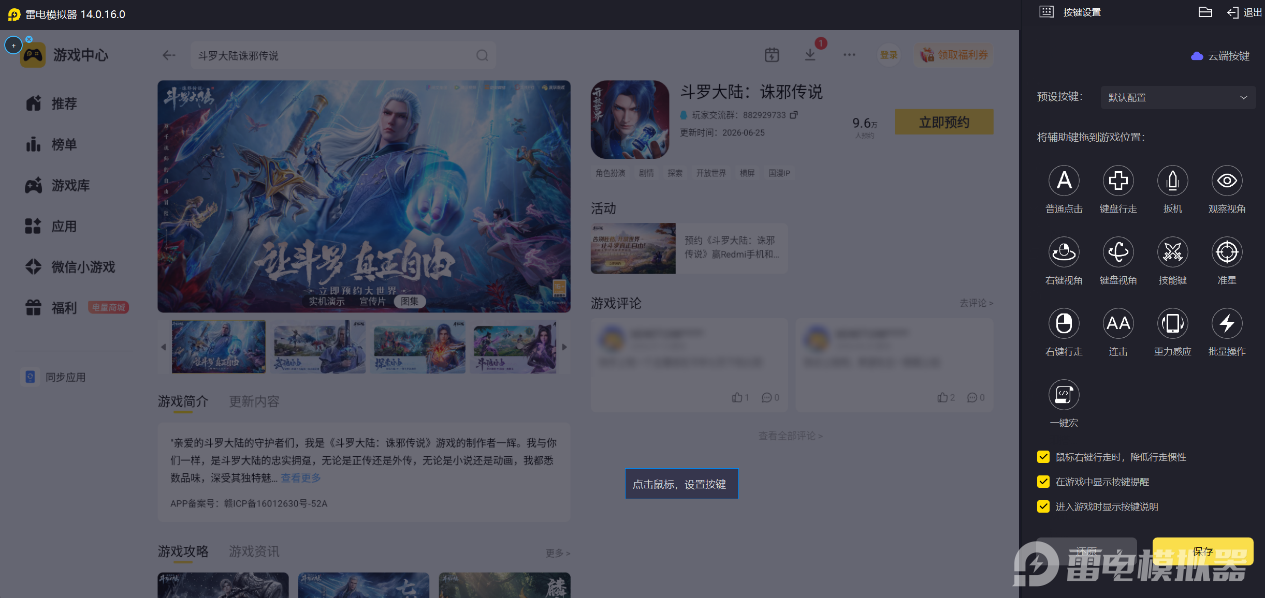
Task: Click the search magnifier in the search box
Action: pyautogui.click(x=482, y=56)
